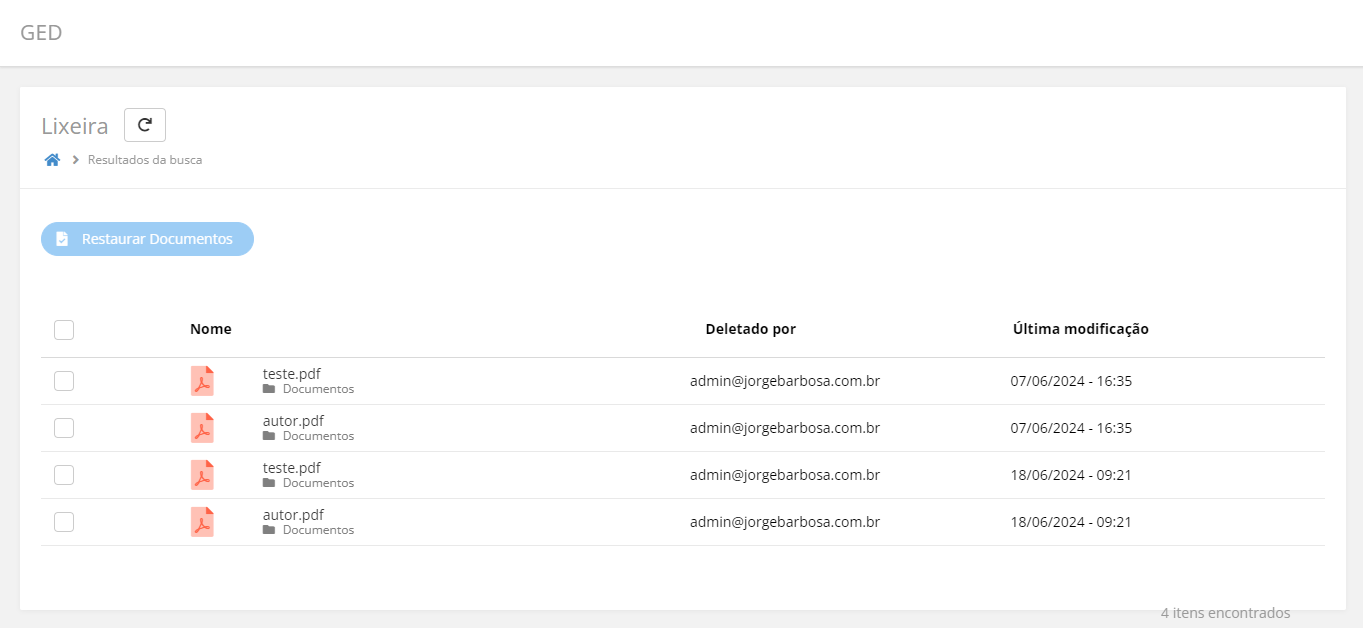Open Resultados da busca breadcrumb link

145,160
